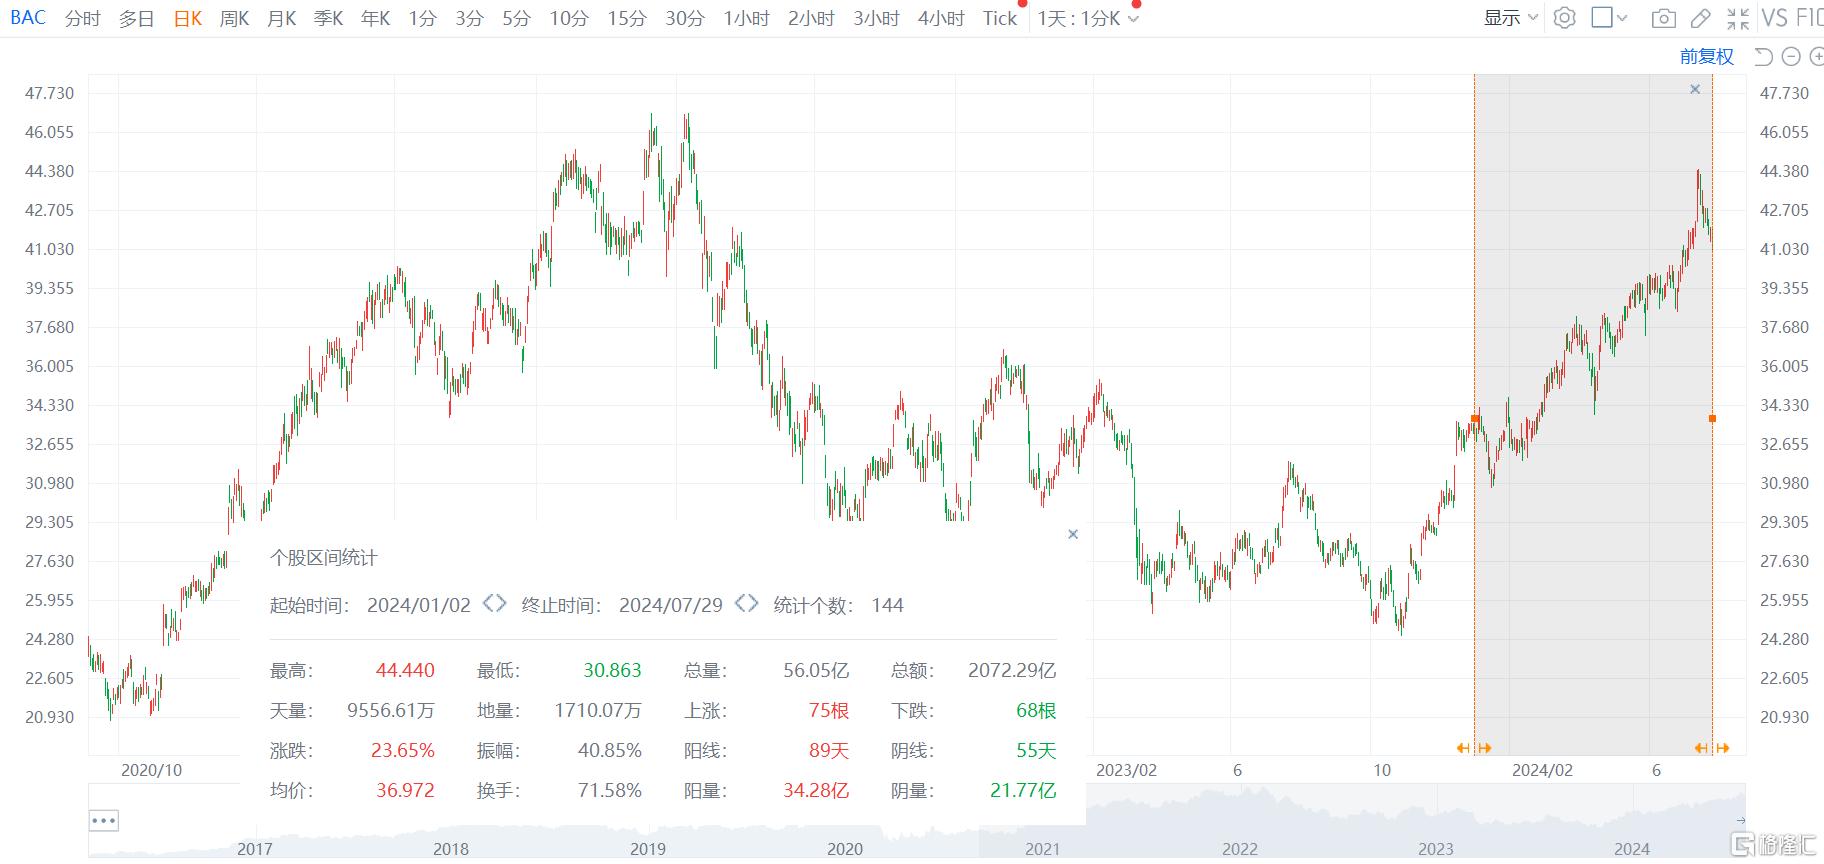Click right arrow at selection start boundary
The height and width of the screenshot is (864, 1824).
tap(1485, 748)
